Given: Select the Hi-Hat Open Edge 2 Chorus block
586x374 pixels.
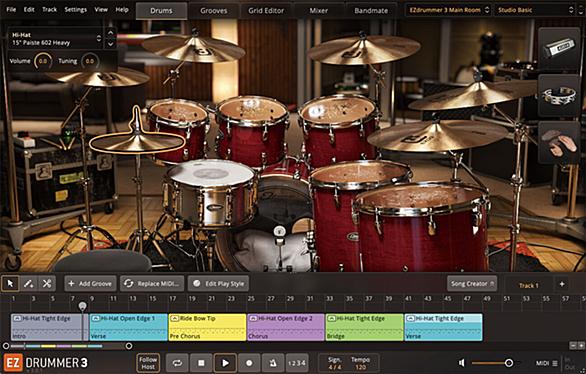Looking at the screenshot, I should click(286, 327).
